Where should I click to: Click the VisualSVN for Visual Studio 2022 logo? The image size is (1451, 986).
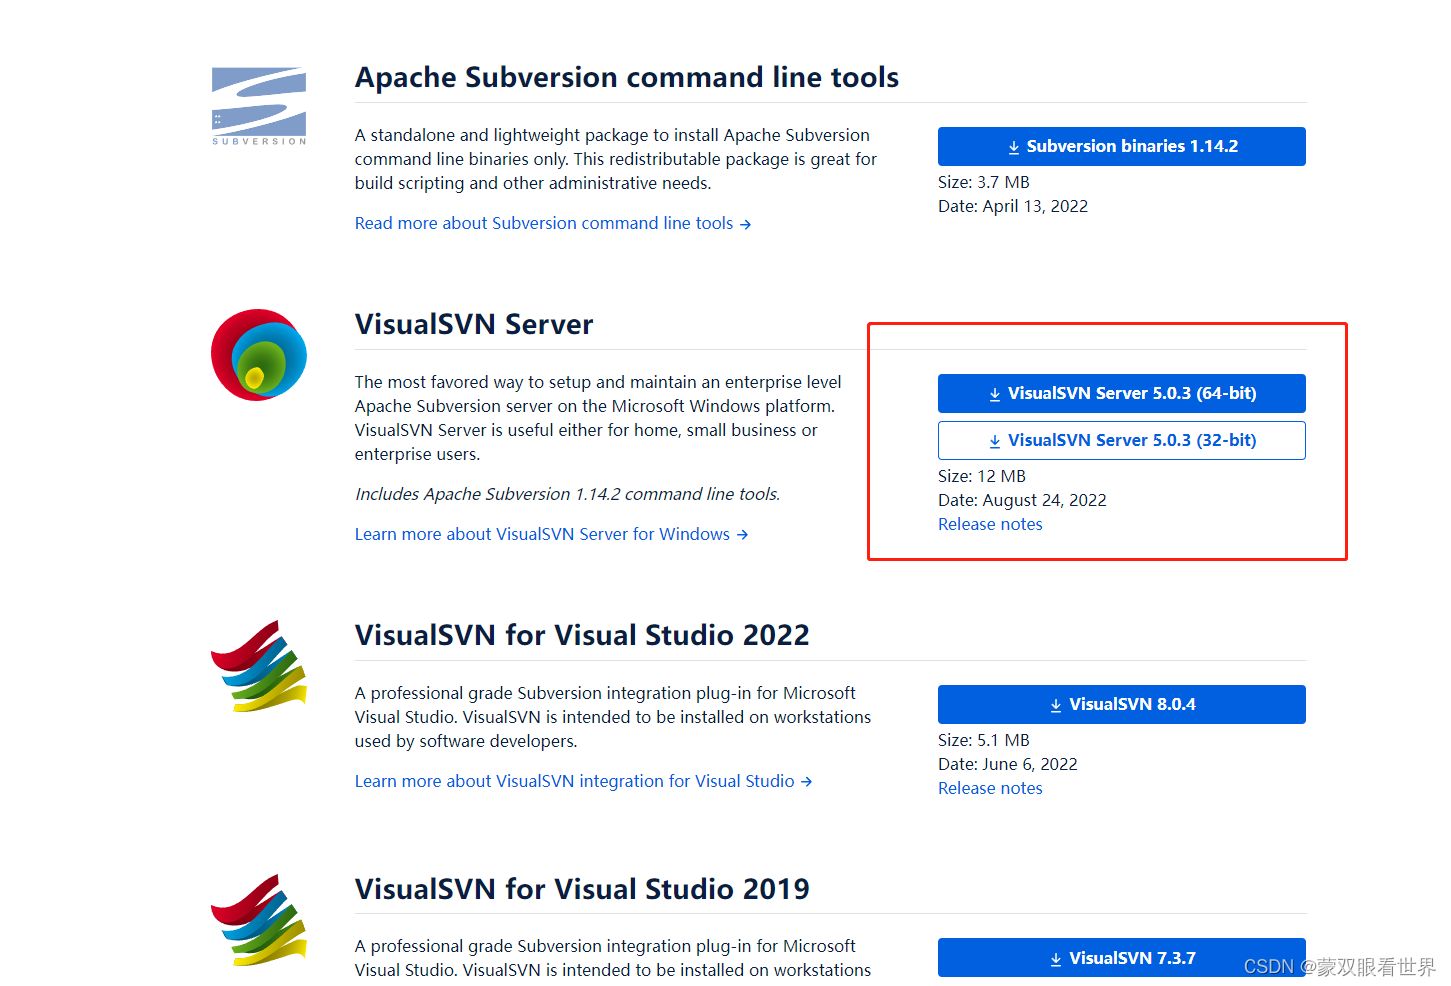click(x=259, y=666)
